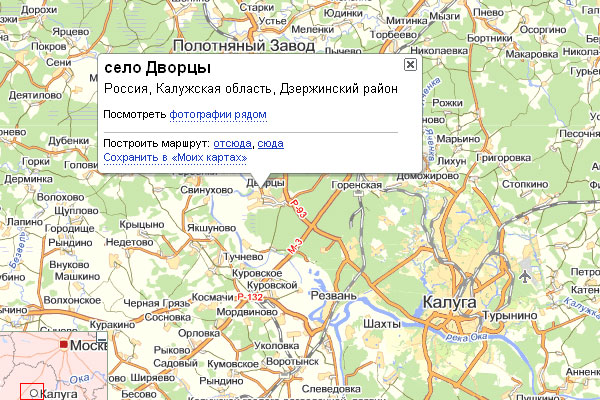Click the М-3 highway marker
Screen dimensions: 600x400
click(x=295, y=246)
